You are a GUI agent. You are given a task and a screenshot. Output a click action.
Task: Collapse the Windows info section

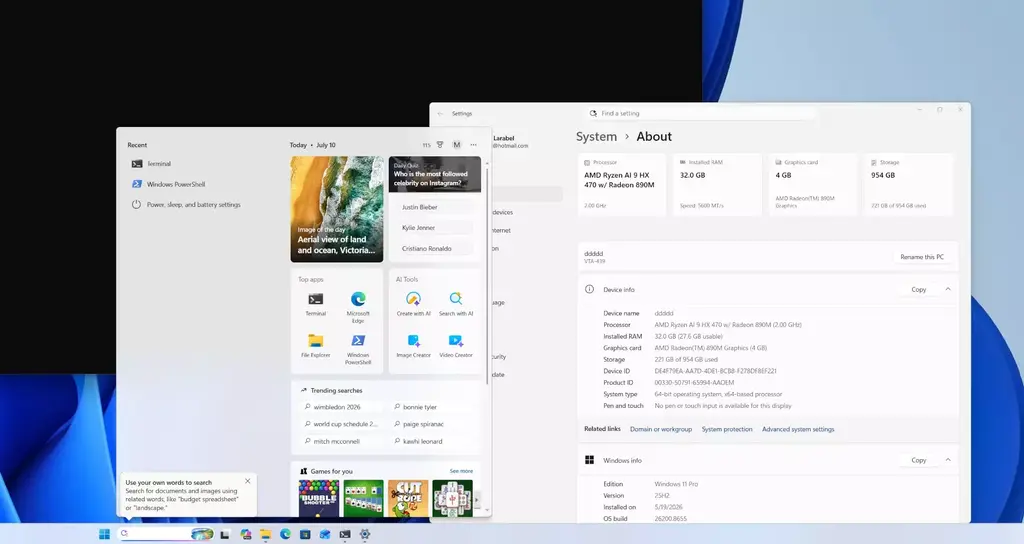948,460
